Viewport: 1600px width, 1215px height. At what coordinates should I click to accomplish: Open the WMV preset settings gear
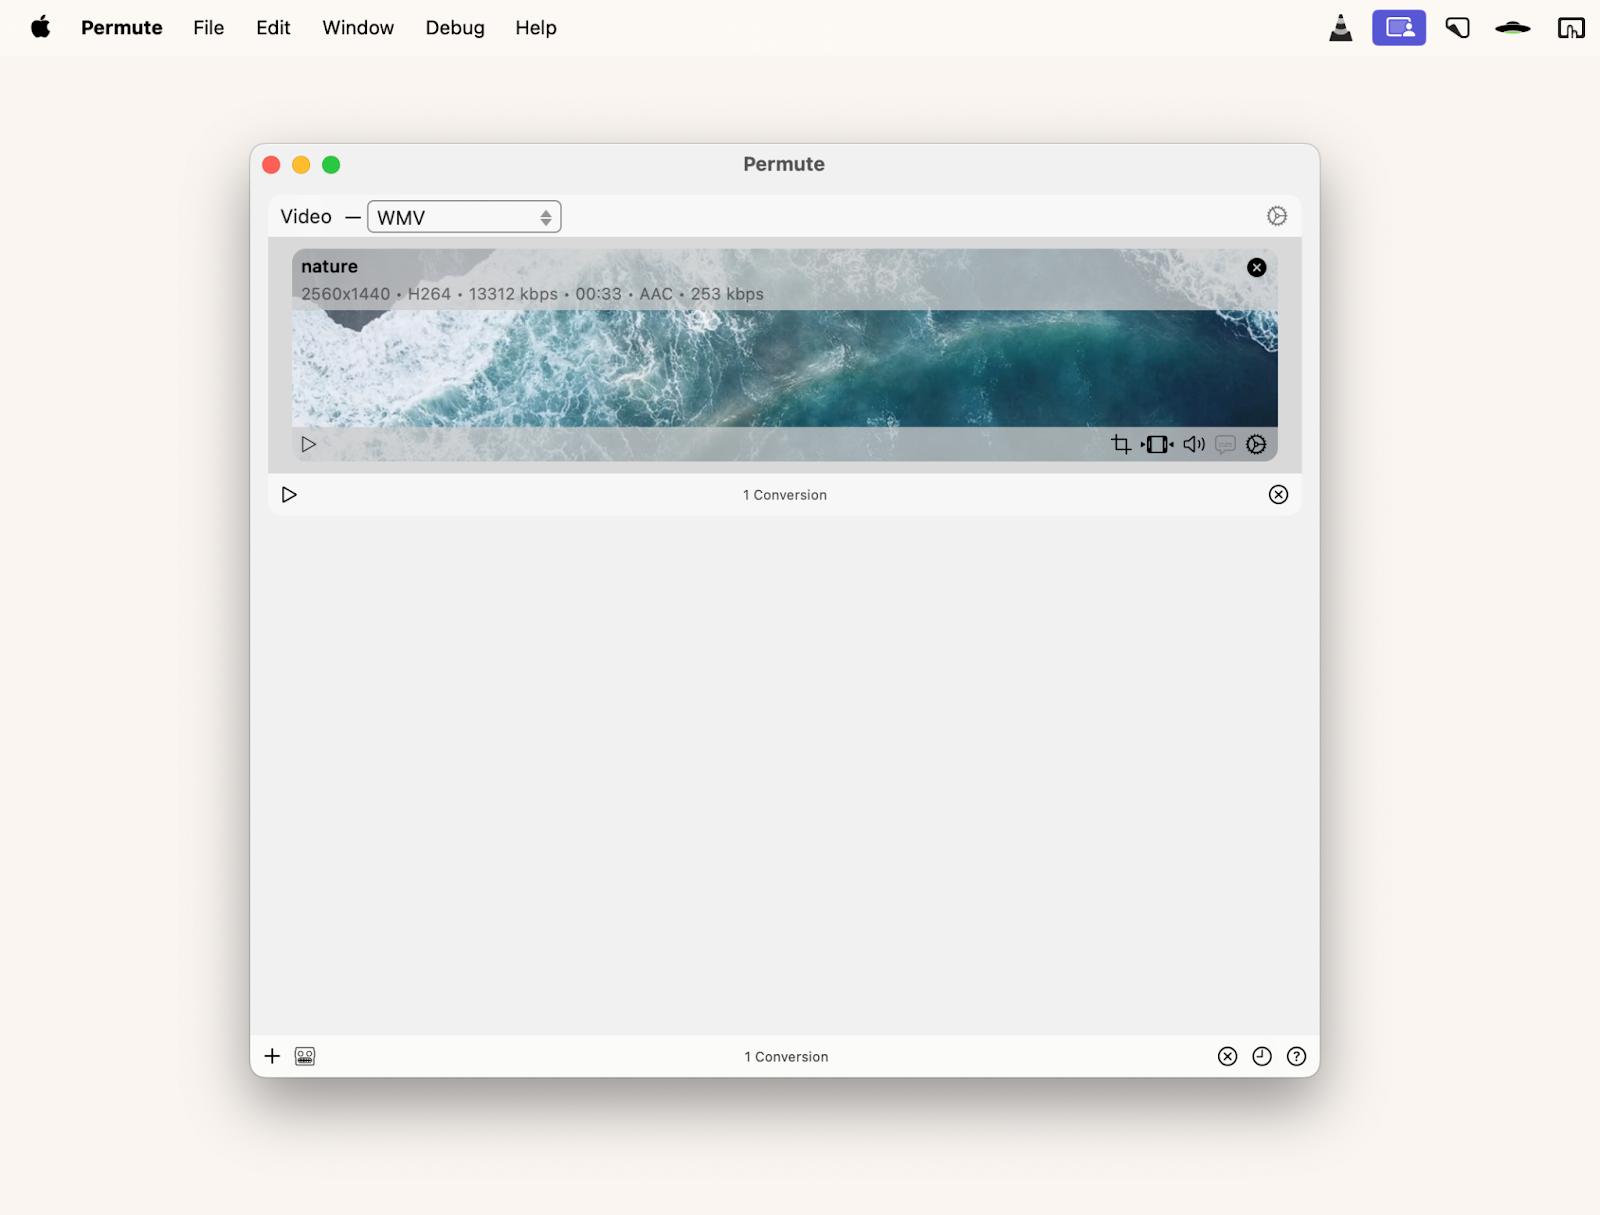[1277, 216]
